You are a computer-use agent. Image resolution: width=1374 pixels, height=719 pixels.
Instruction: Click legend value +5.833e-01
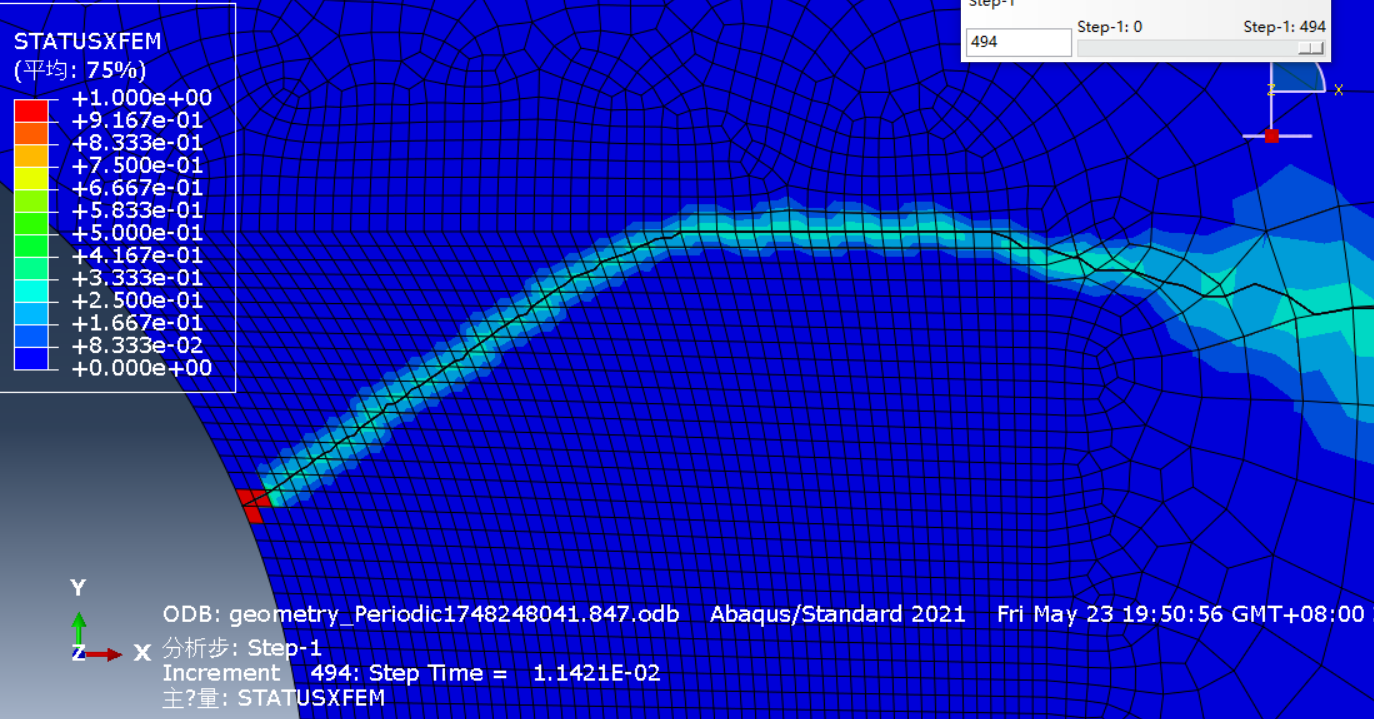point(138,210)
